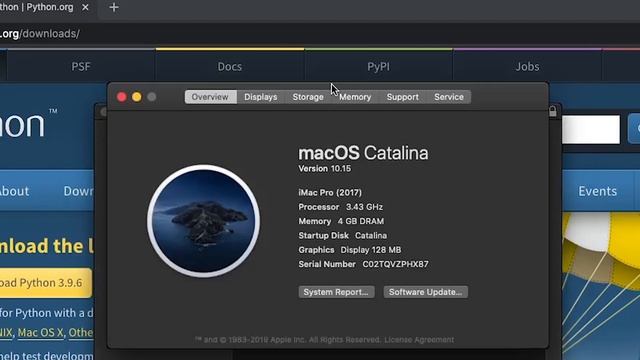Open System Report
The image size is (640, 360).
point(336,292)
